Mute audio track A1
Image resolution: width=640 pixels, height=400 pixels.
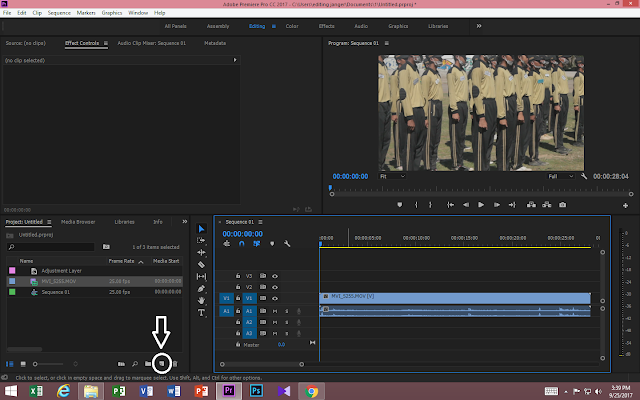(x=275, y=311)
